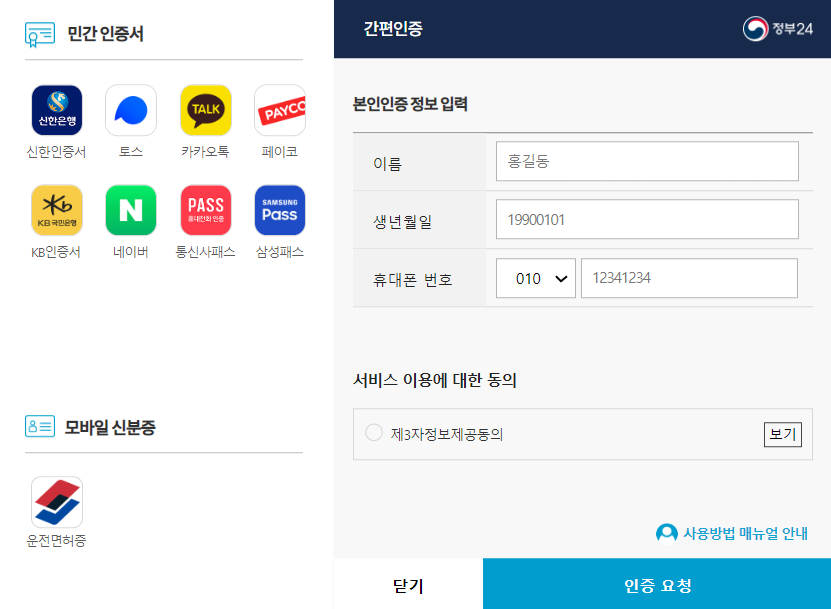The width and height of the screenshot is (831, 609).
Task: Click the 닫기 close button
Action: click(x=408, y=584)
